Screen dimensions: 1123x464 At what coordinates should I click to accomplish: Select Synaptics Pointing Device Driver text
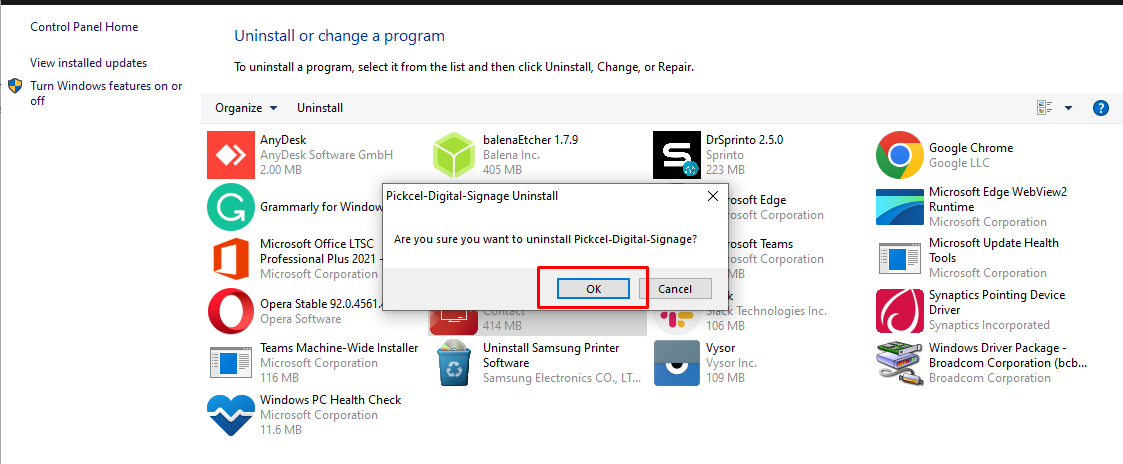pyautogui.click(x=997, y=302)
